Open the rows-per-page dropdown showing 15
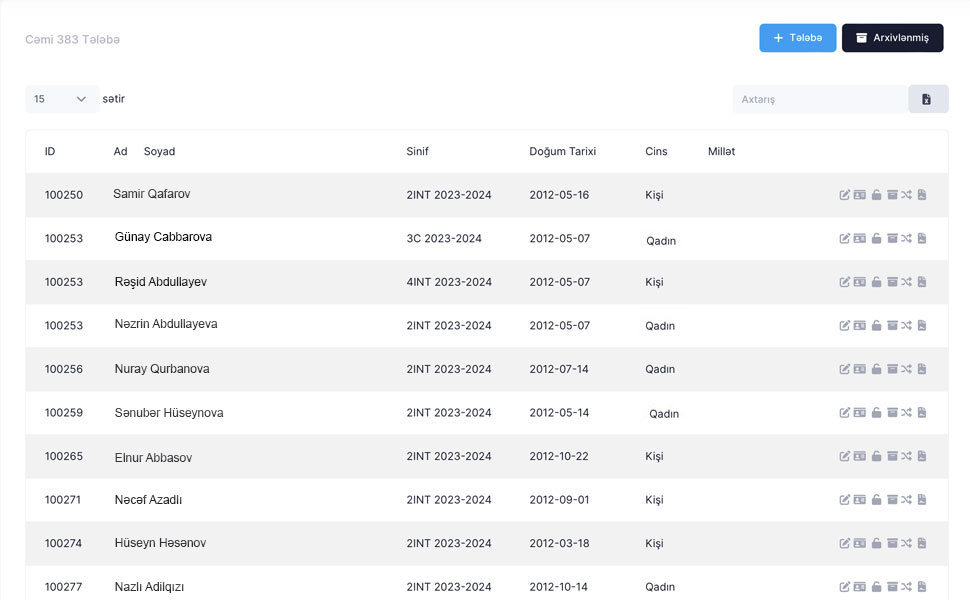Viewport: 970px width, 600px height. click(60, 99)
